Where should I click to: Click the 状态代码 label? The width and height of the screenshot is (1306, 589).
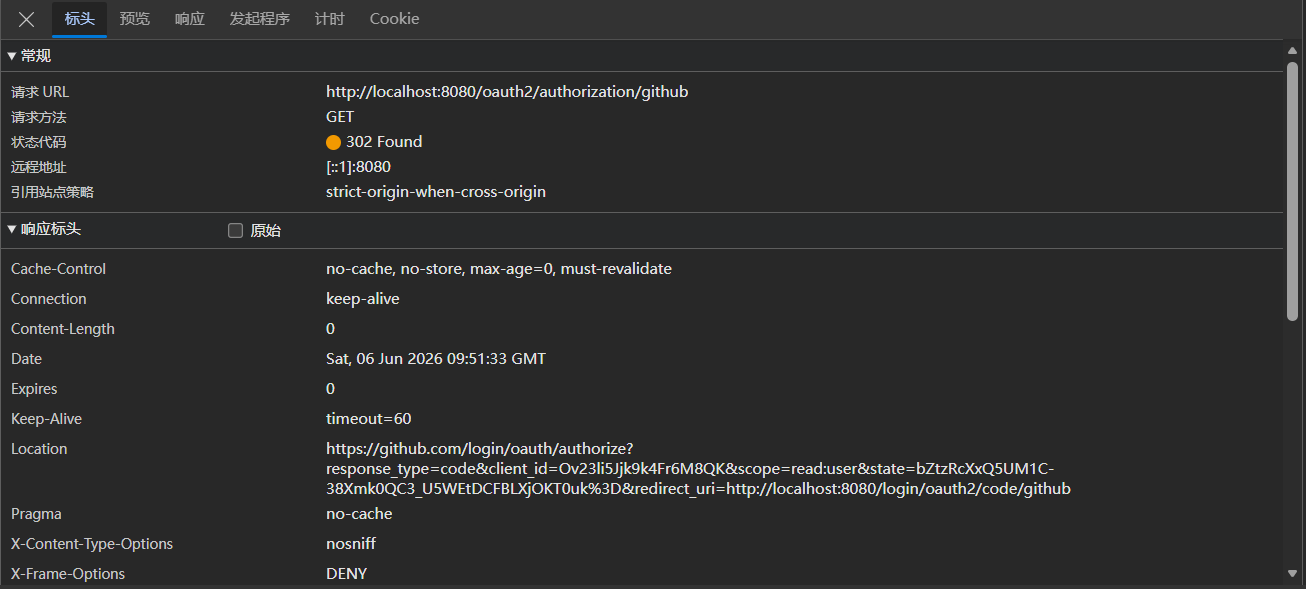(38, 142)
